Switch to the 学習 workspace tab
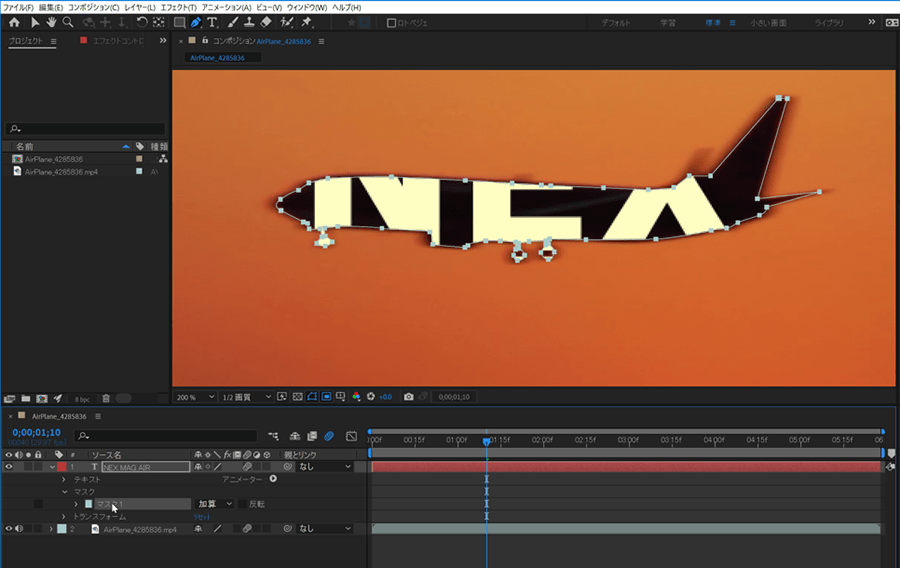900x568 pixels. [x=668, y=22]
